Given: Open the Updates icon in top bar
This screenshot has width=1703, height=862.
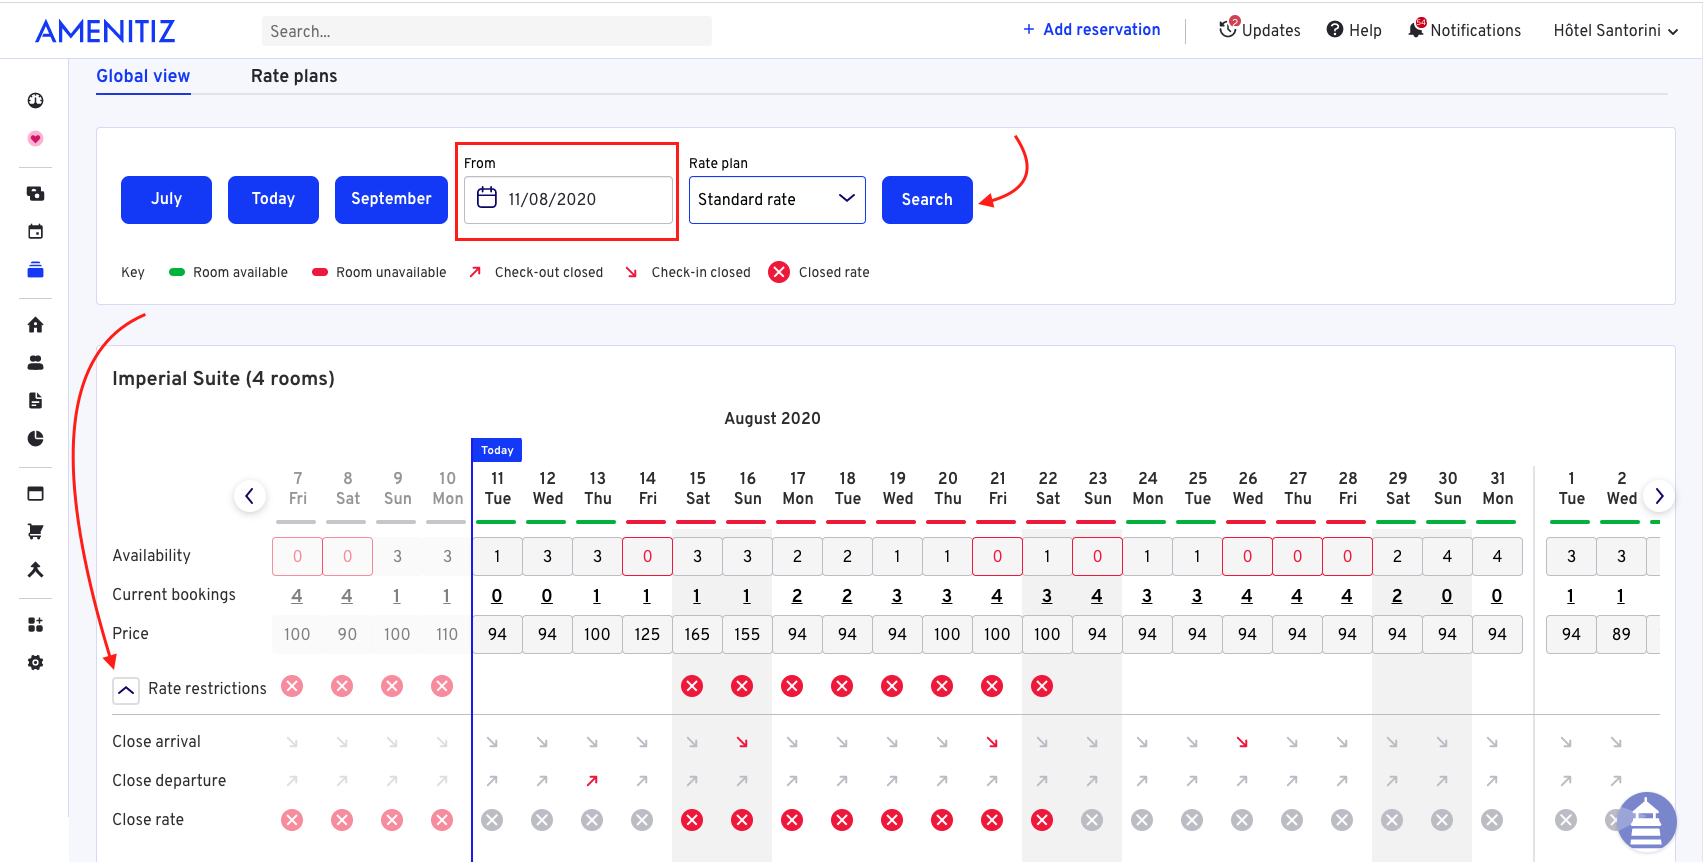Looking at the screenshot, I should [1228, 29].
